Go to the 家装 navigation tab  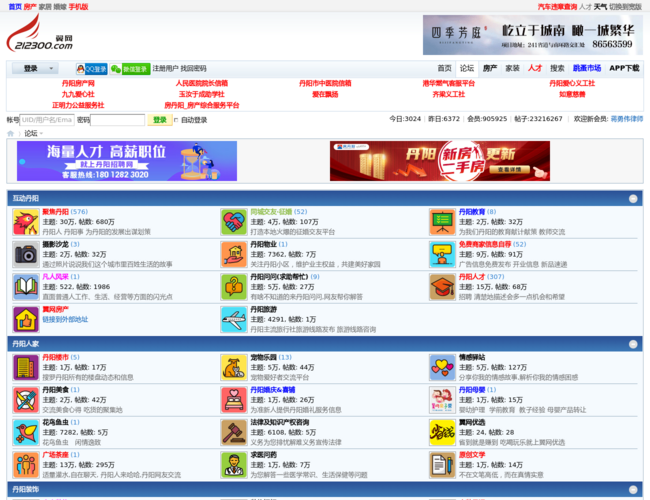[512, 68]
